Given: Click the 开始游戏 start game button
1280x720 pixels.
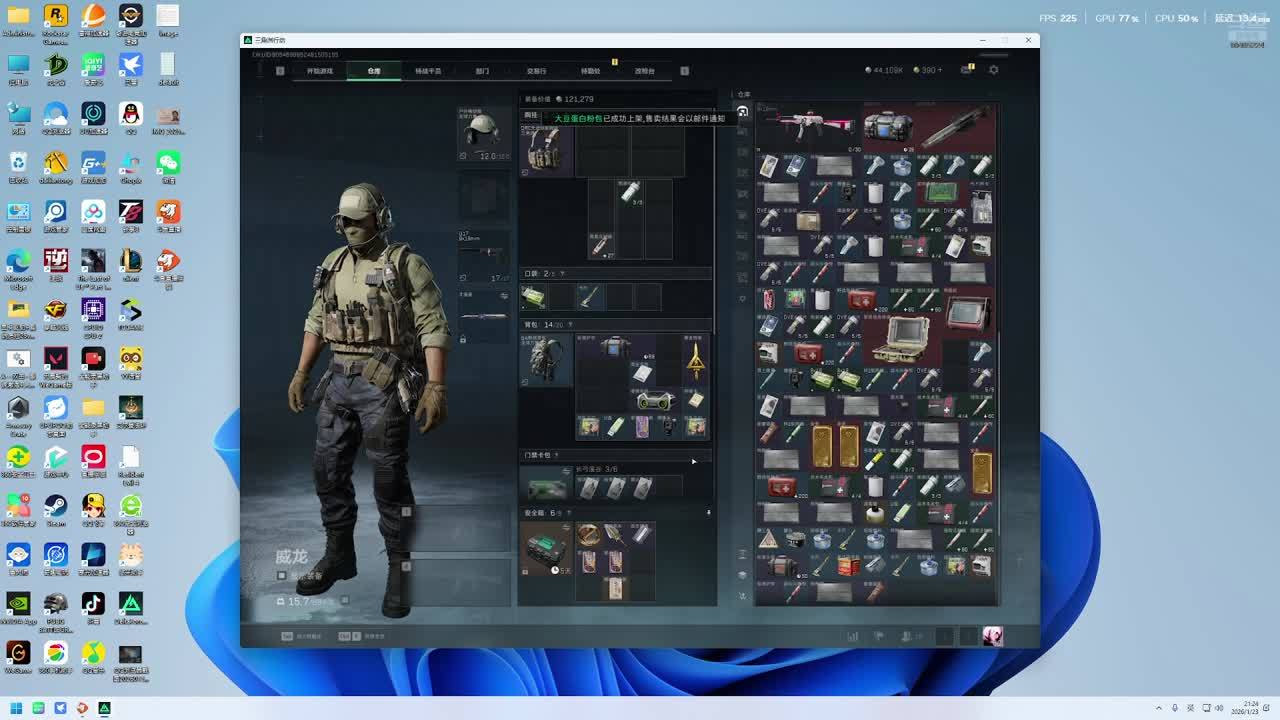Looking at the screenshot, I should click(319, 71).
